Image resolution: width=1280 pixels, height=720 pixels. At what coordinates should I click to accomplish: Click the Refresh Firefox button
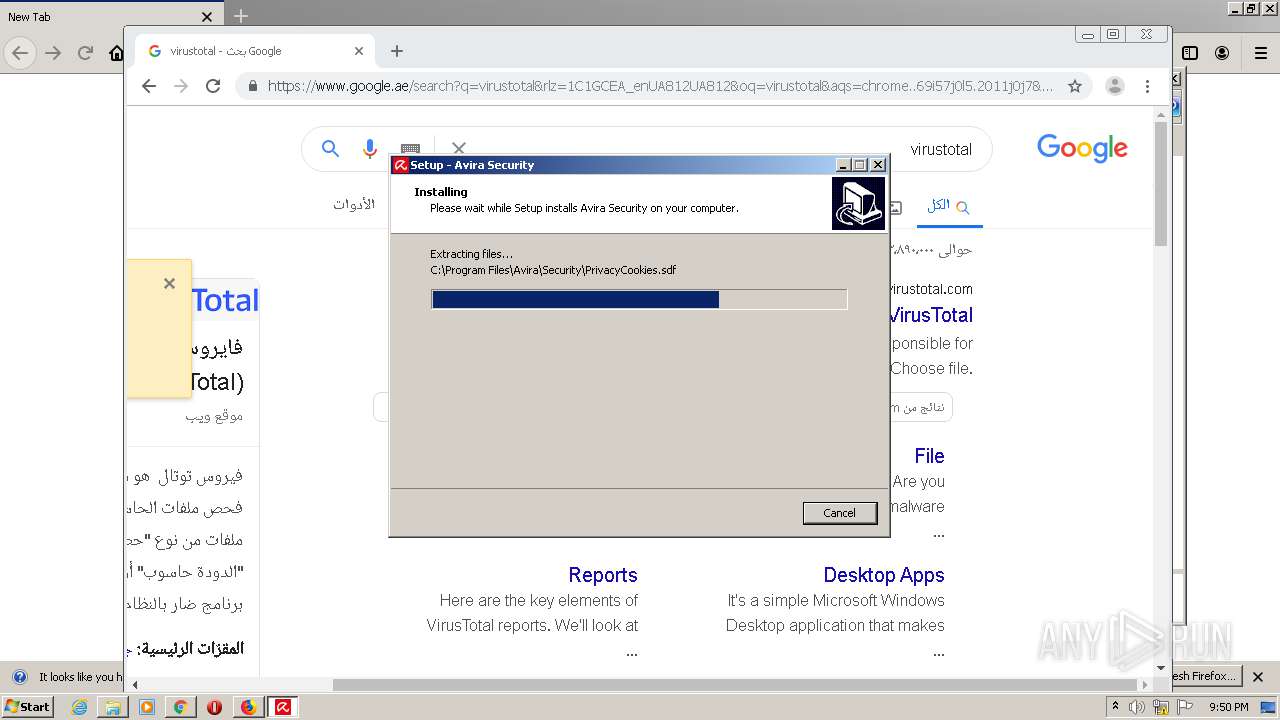pos(1205,676)
